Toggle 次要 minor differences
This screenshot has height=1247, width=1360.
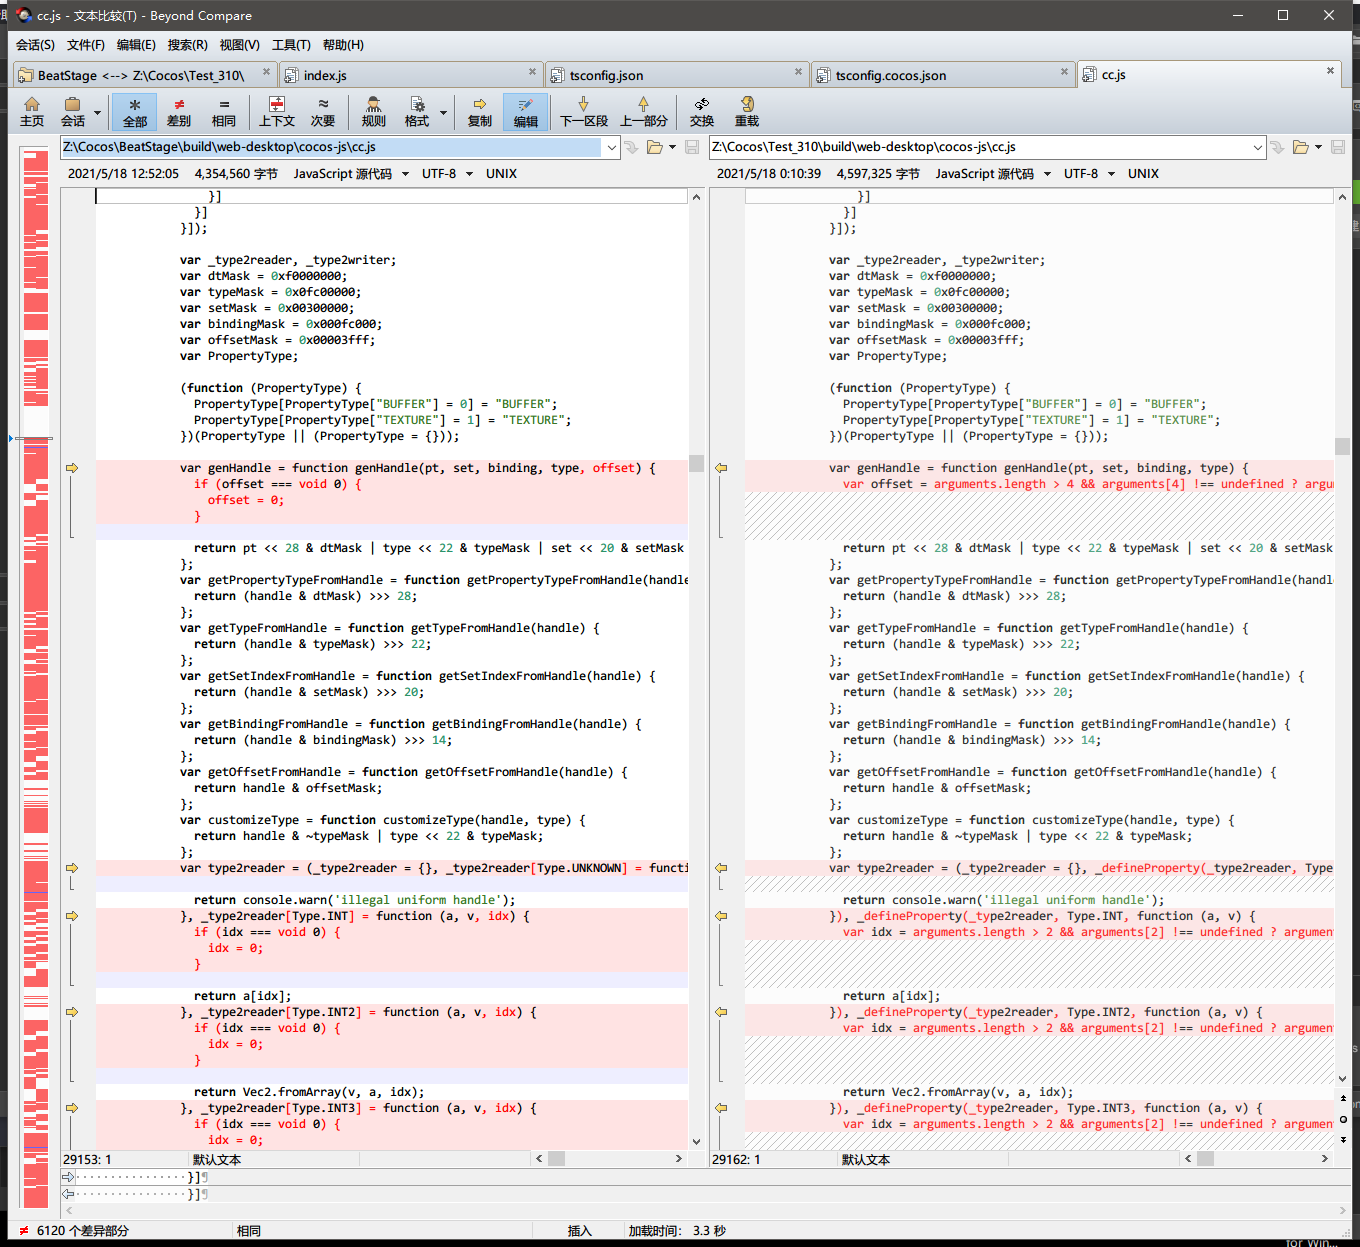click(x=323, y=111)
